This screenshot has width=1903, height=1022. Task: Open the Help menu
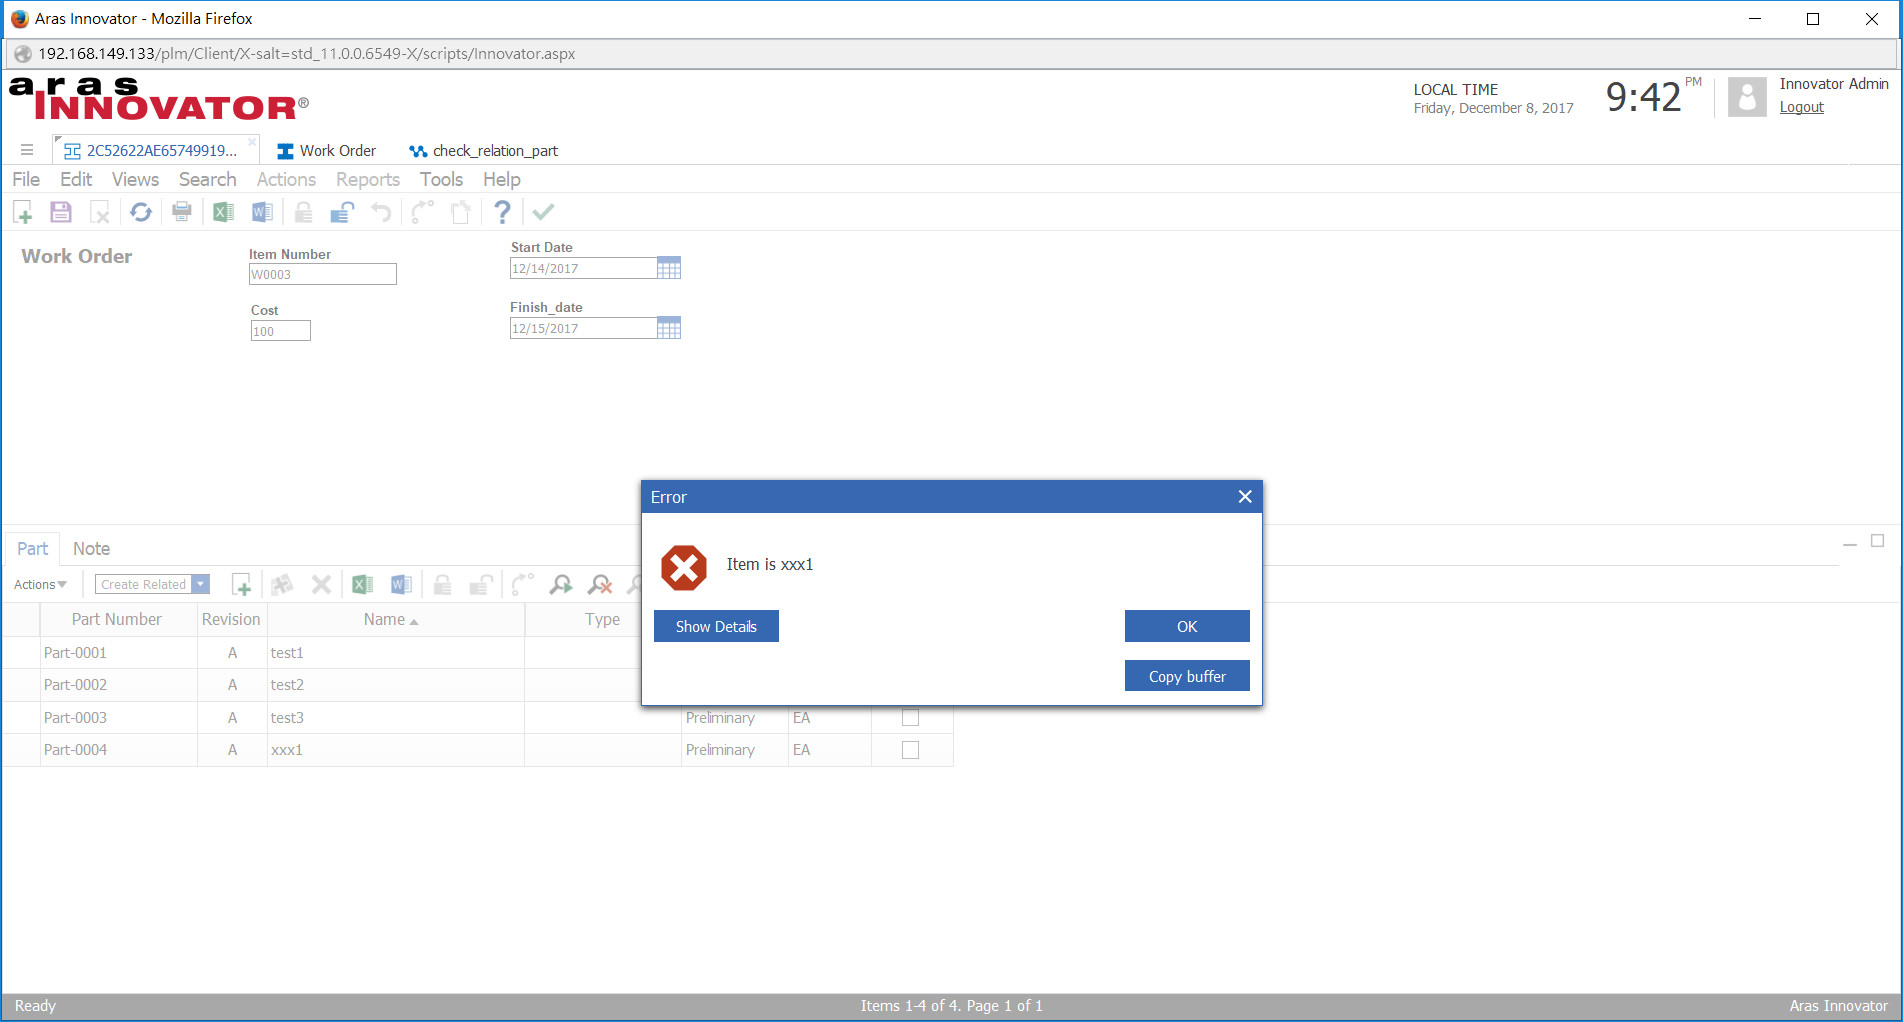point(501,179)
